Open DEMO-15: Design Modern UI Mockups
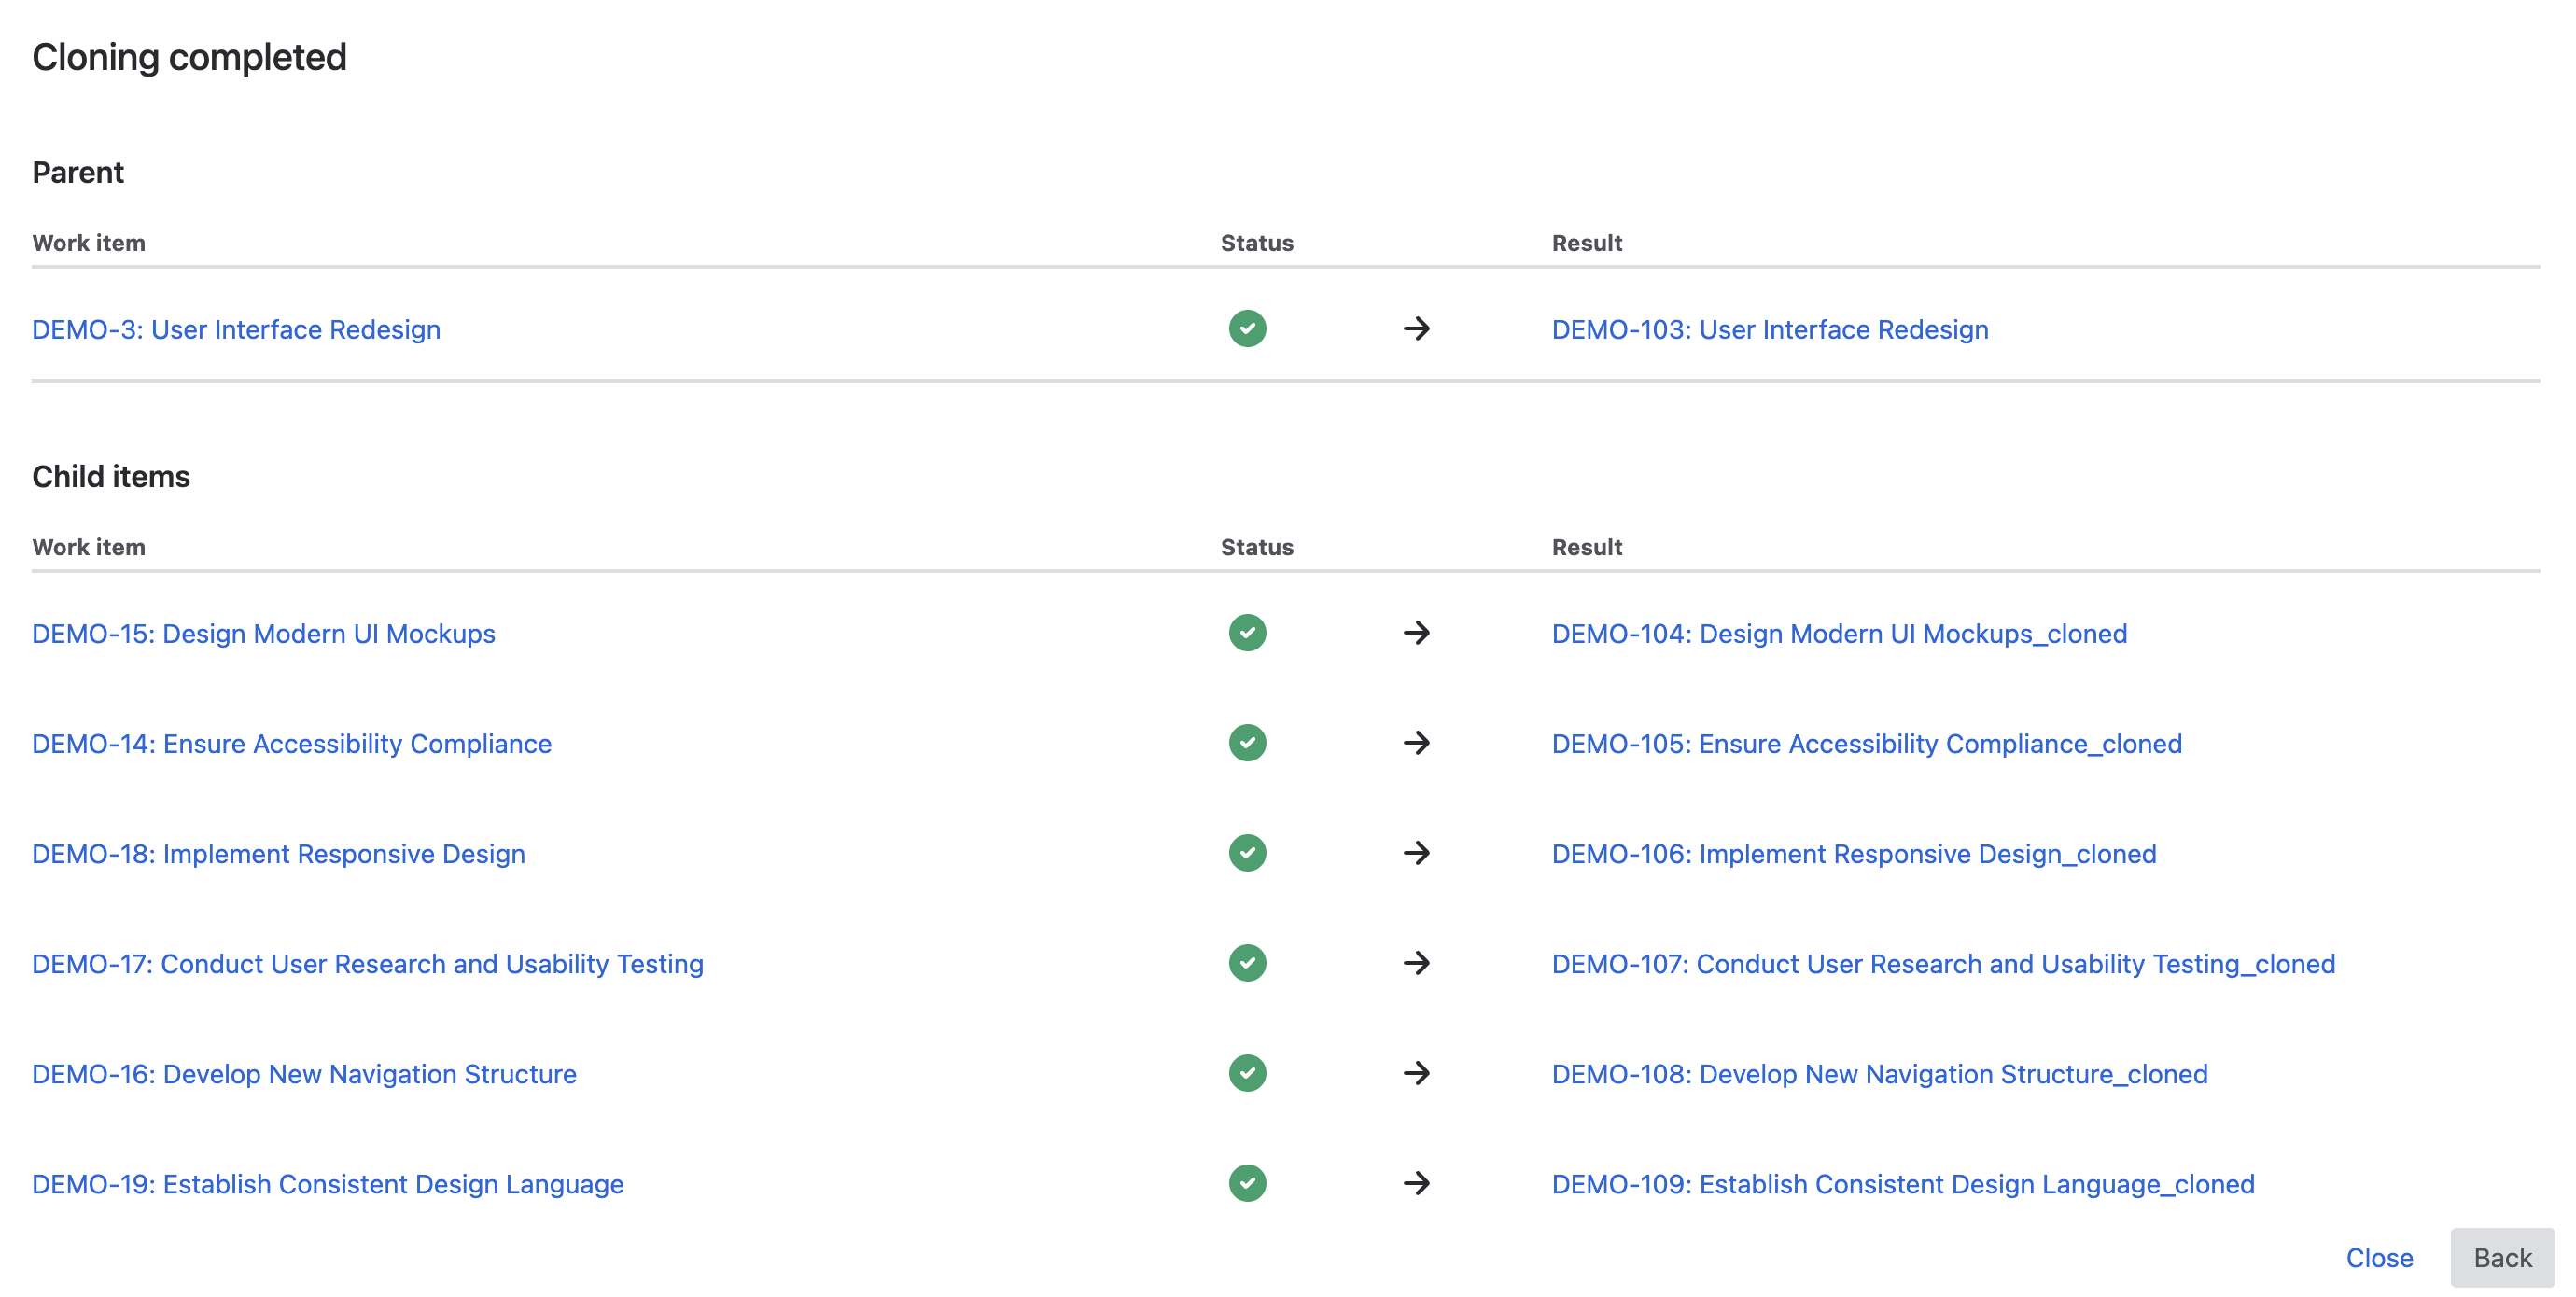The image size is (2576, 1297). click(x=263, y=632)
